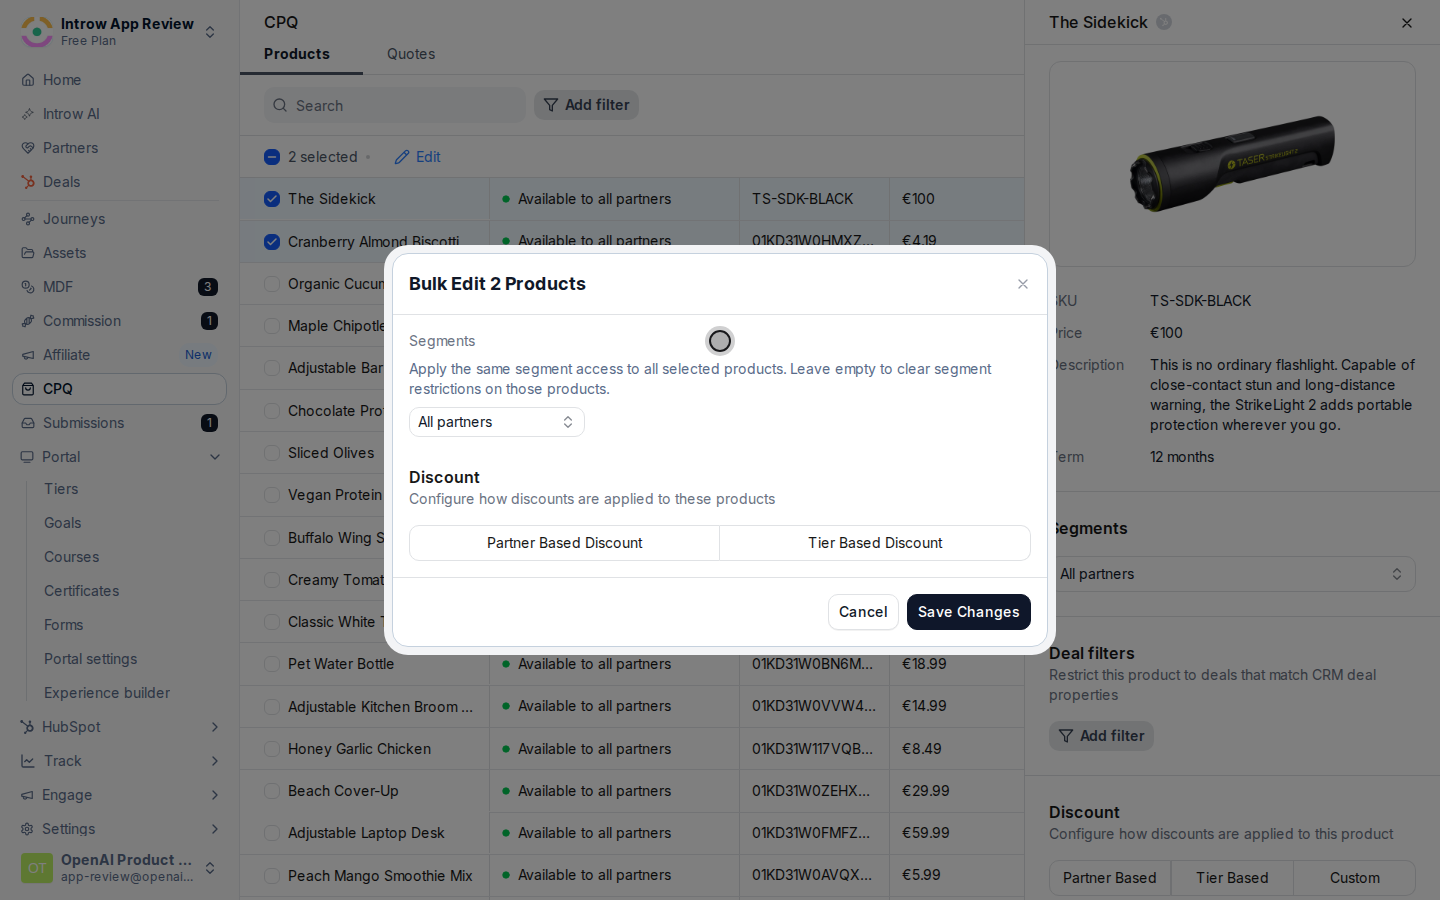
Task: Open the Introw App Review workspace switcher
Action: point(210,32)
